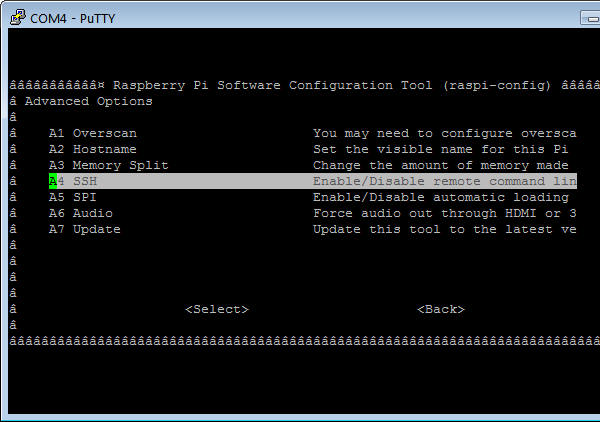This screenshot has width=600, height=422.
Task: Click the 'COM4 - PuTTY' window title
Action: pos(72,18)
